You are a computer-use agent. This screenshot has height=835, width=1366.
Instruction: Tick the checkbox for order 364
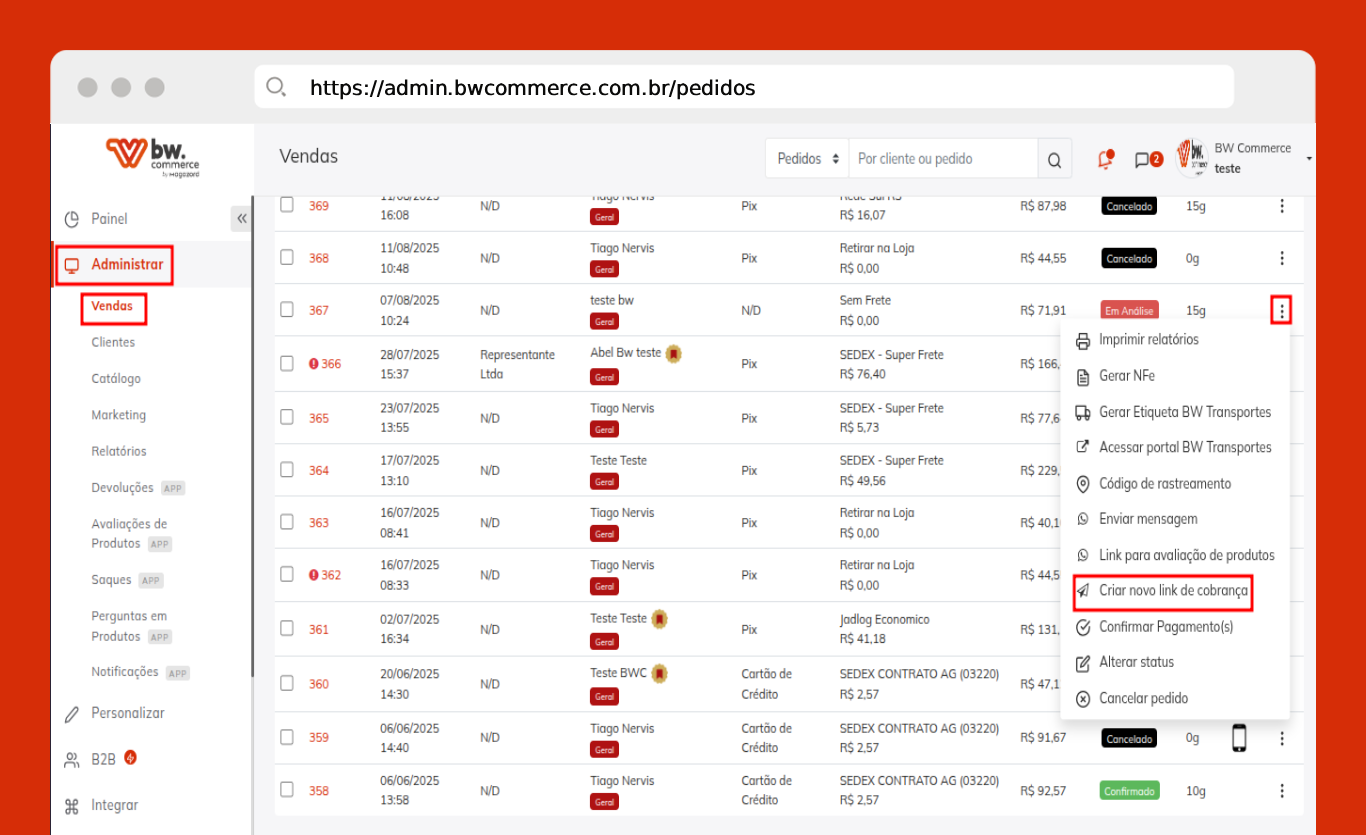click(x=287, y=470)
